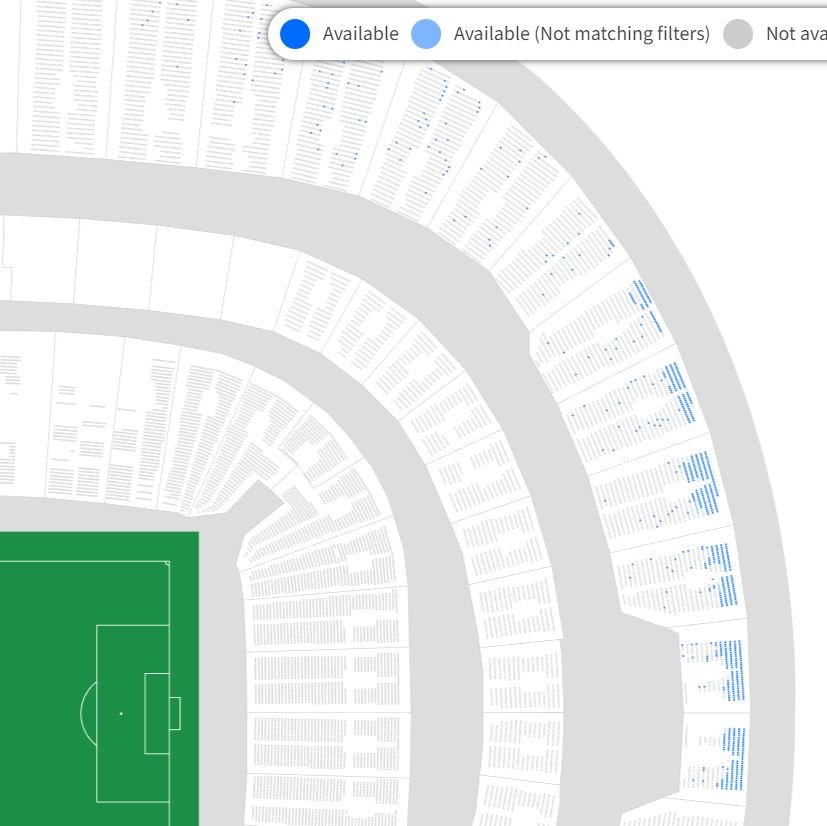Click "Available (Not matching filters)" legend text

(x=581, y=34)
